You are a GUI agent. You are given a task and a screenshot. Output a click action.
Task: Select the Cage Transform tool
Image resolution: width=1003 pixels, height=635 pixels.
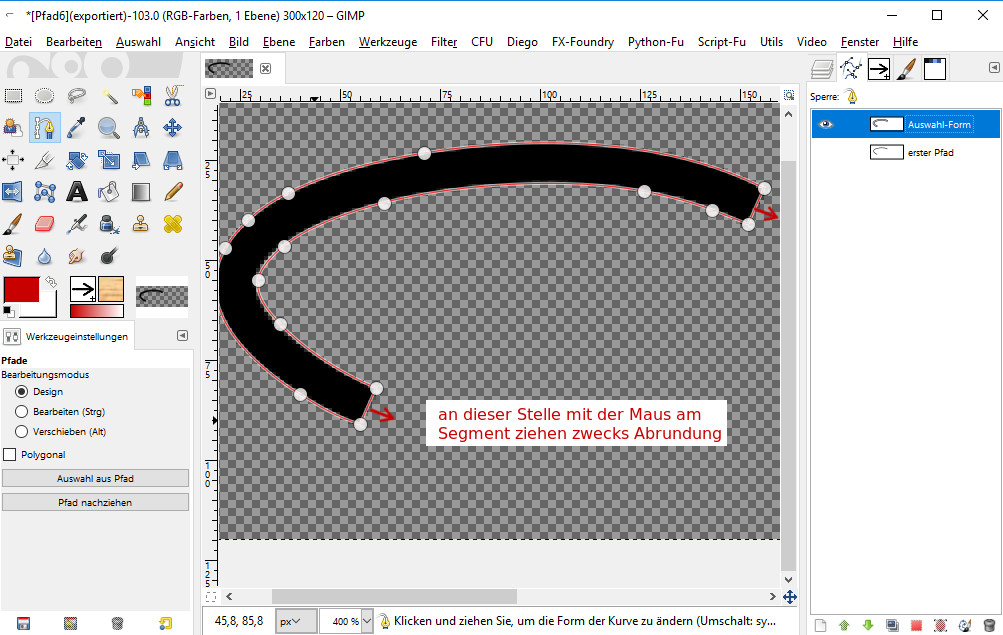44,192
